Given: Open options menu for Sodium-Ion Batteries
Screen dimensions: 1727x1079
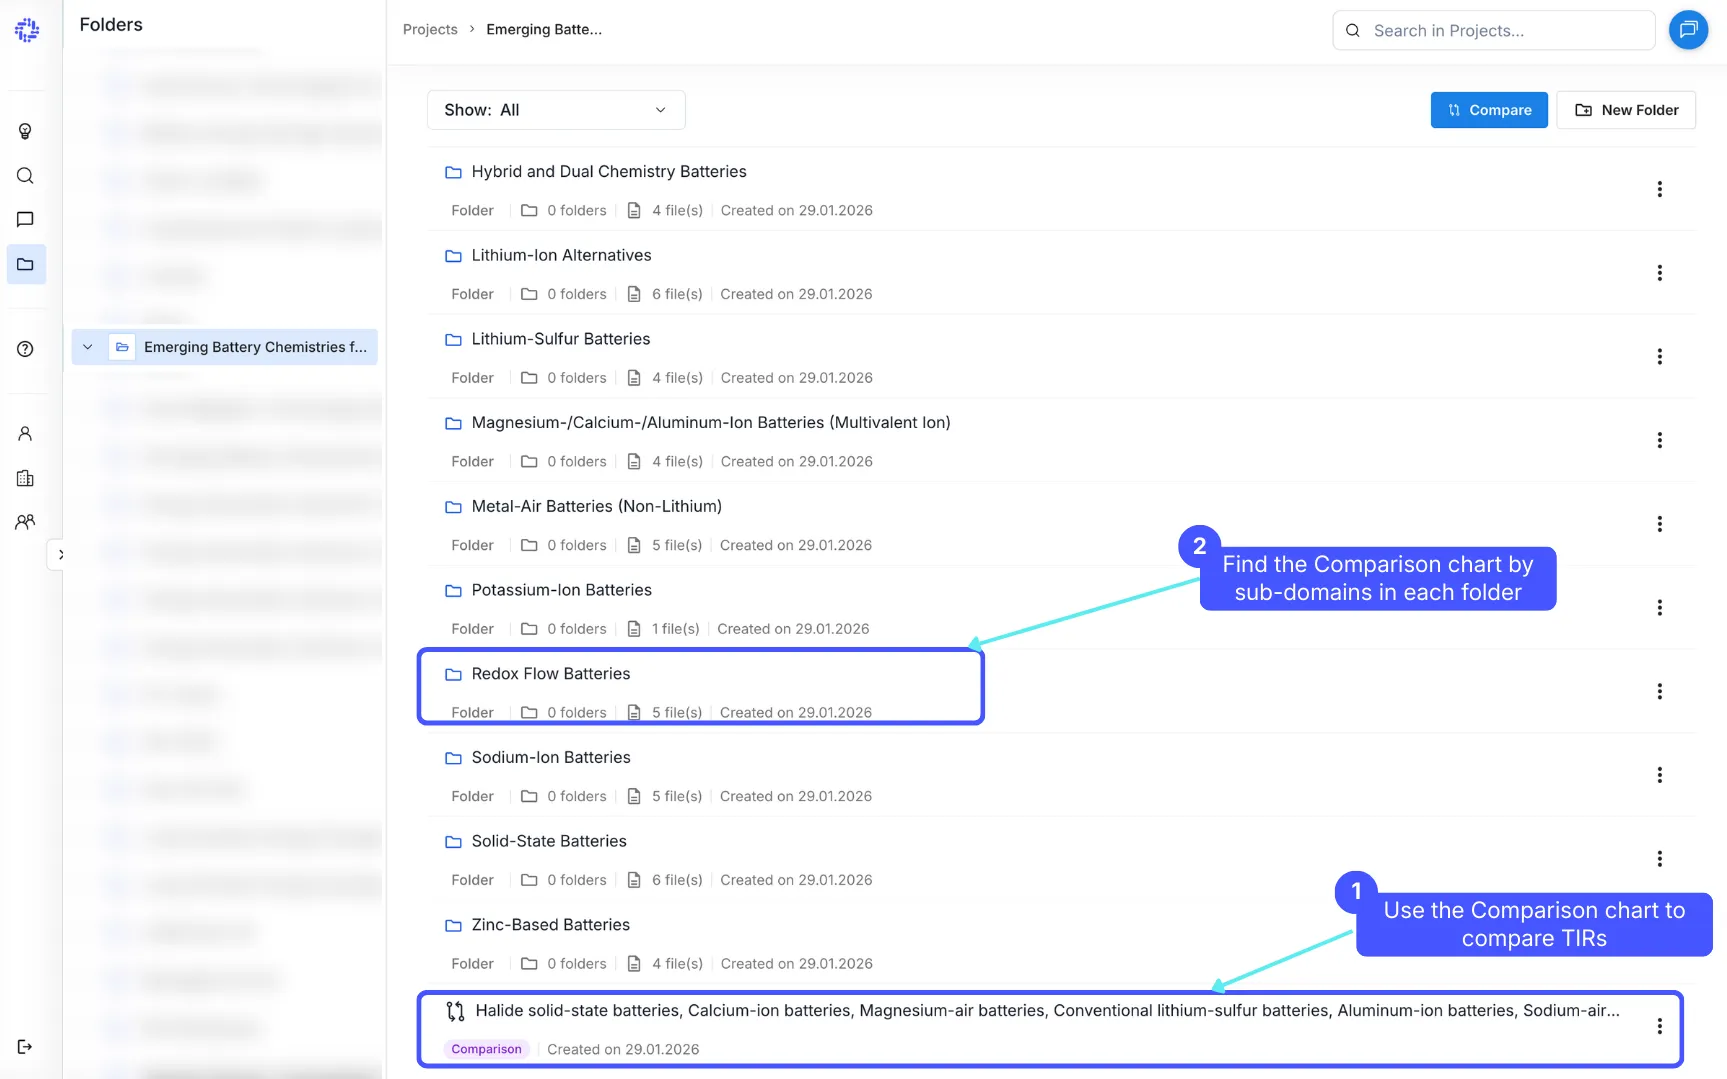Looking at the screenshot, I should (x=1660, y=775).
